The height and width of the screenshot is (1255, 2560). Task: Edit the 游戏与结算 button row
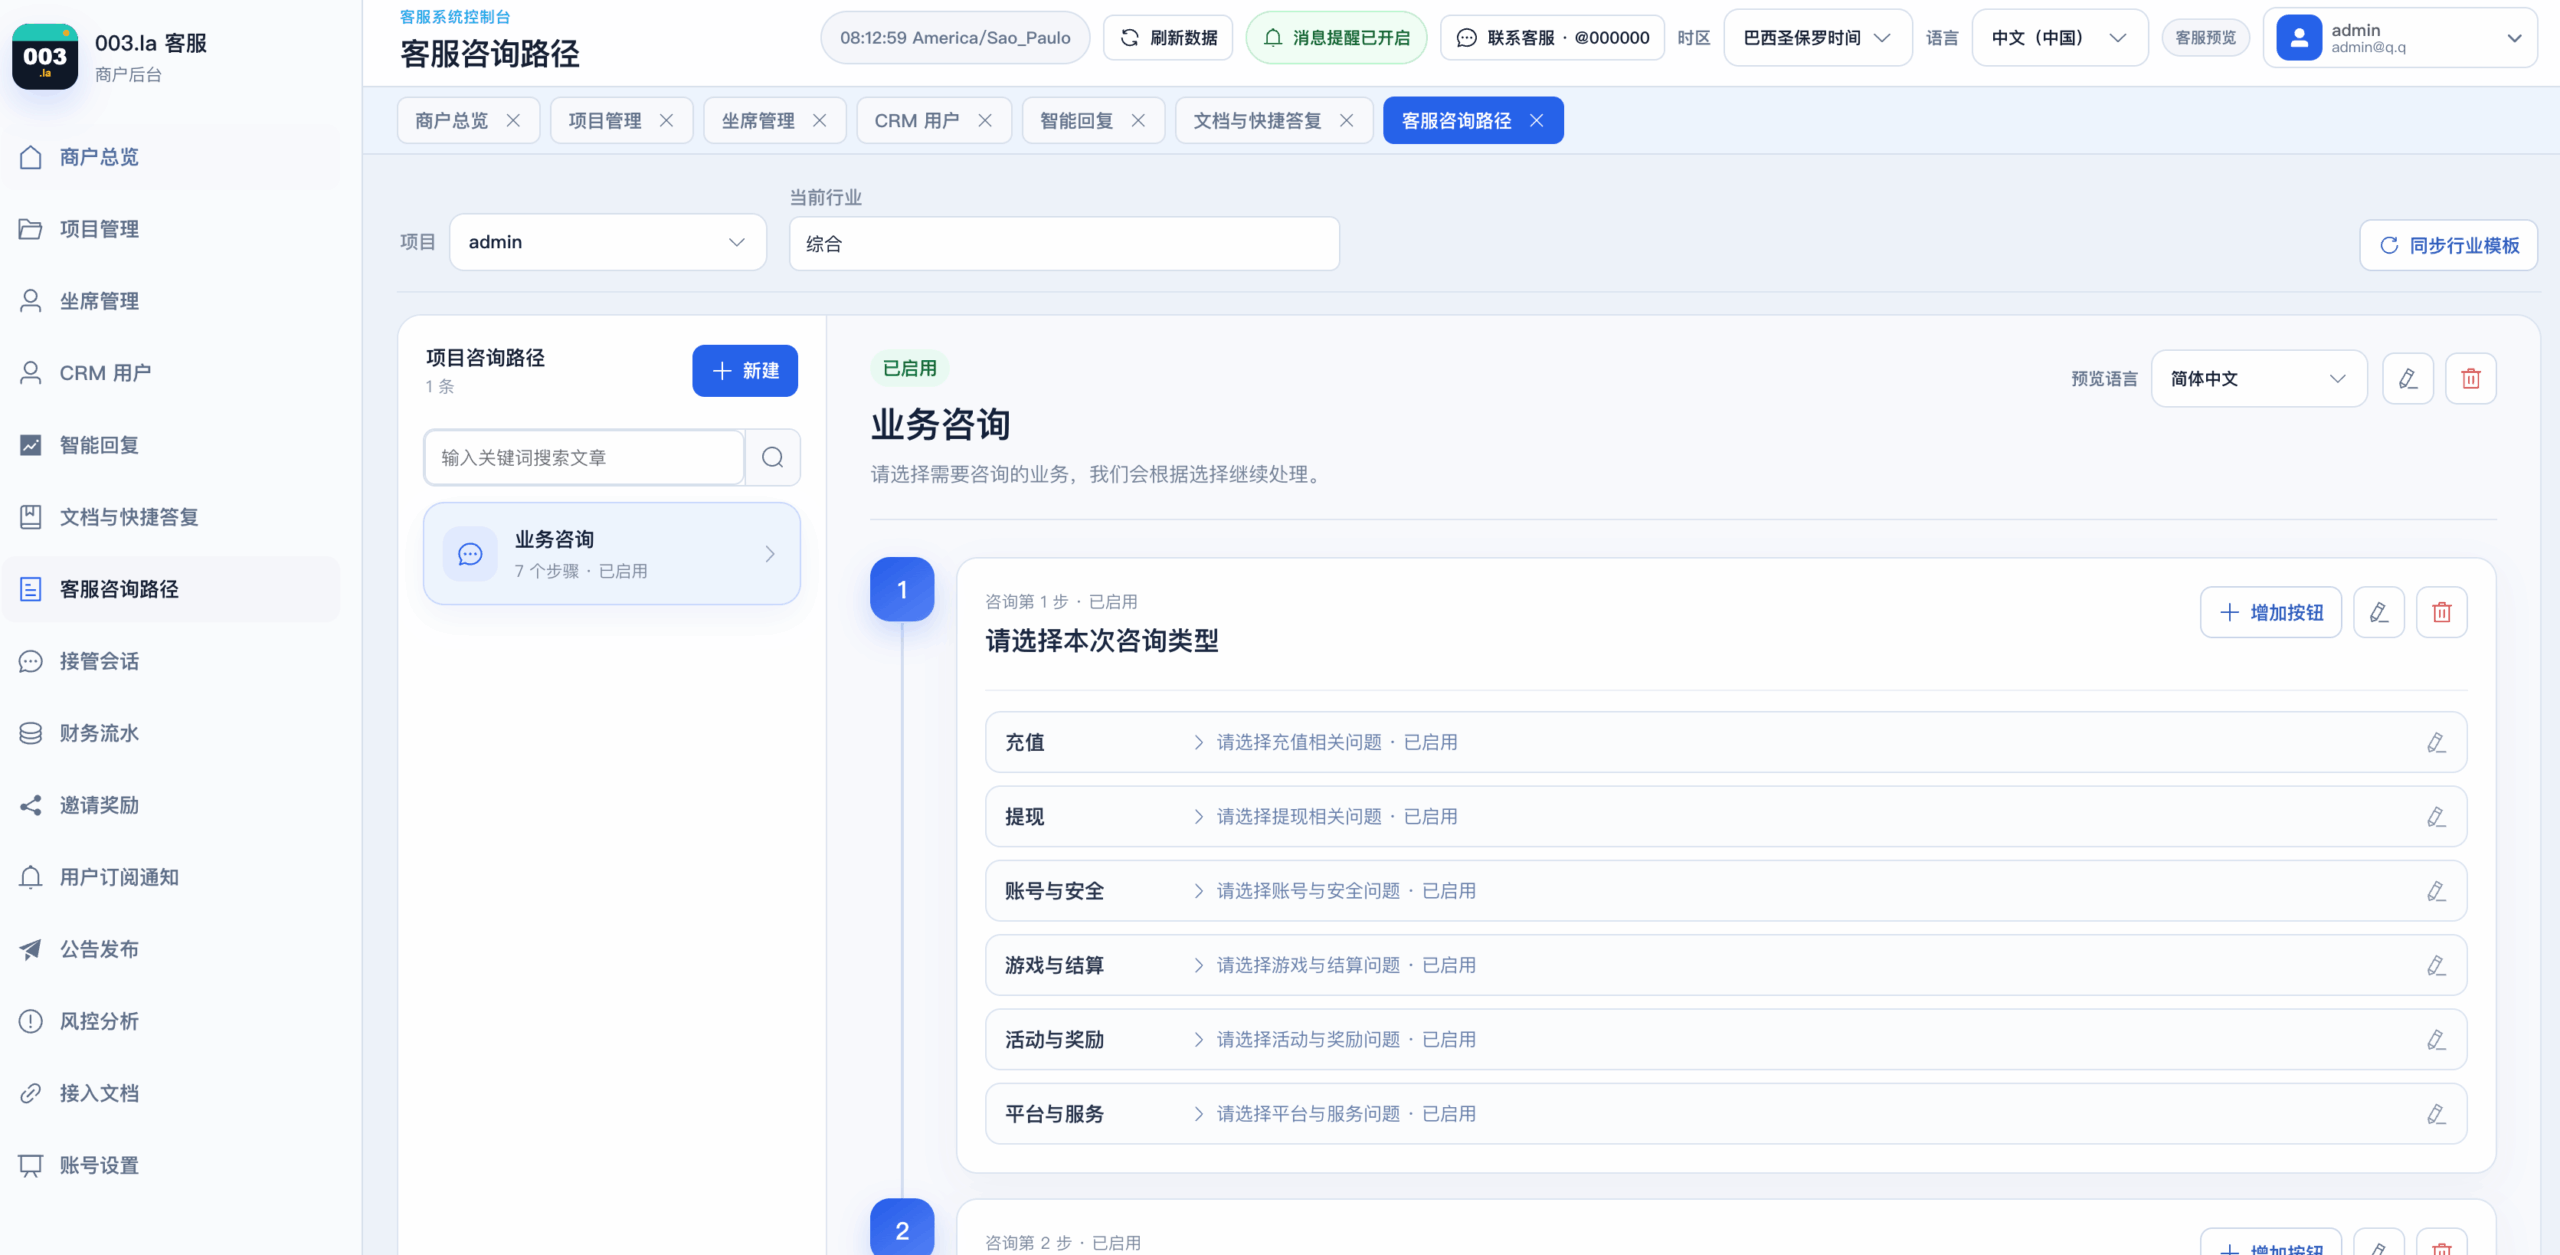[2436, 965]
